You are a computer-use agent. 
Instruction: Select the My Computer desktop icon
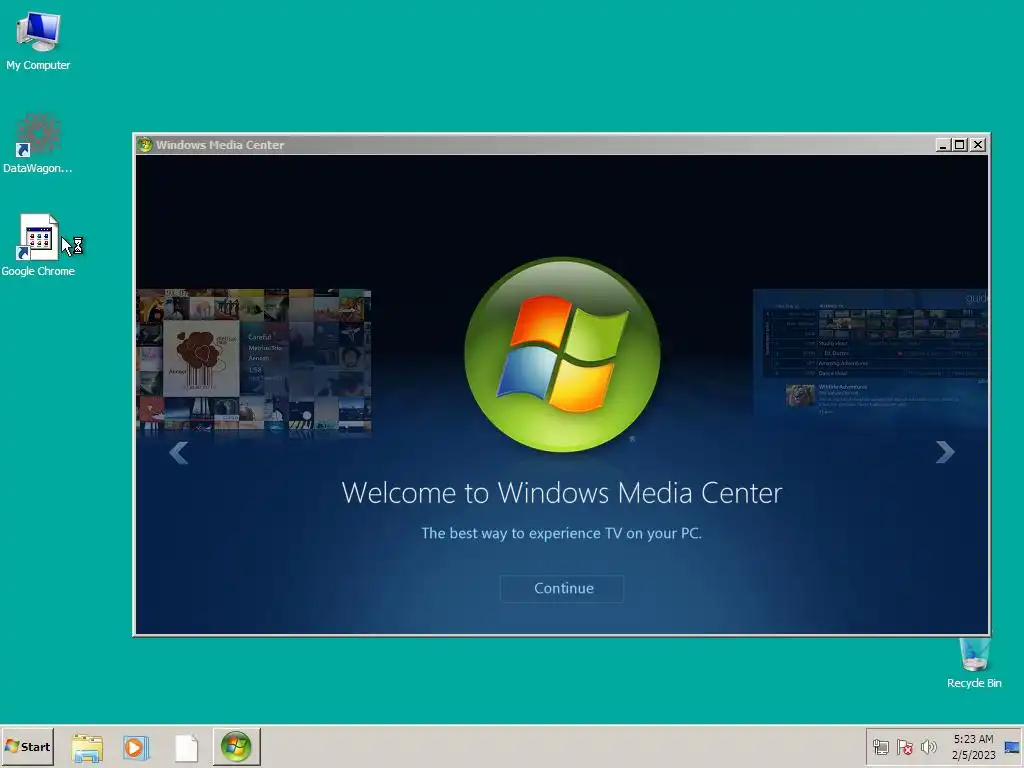tap(38, 41)
